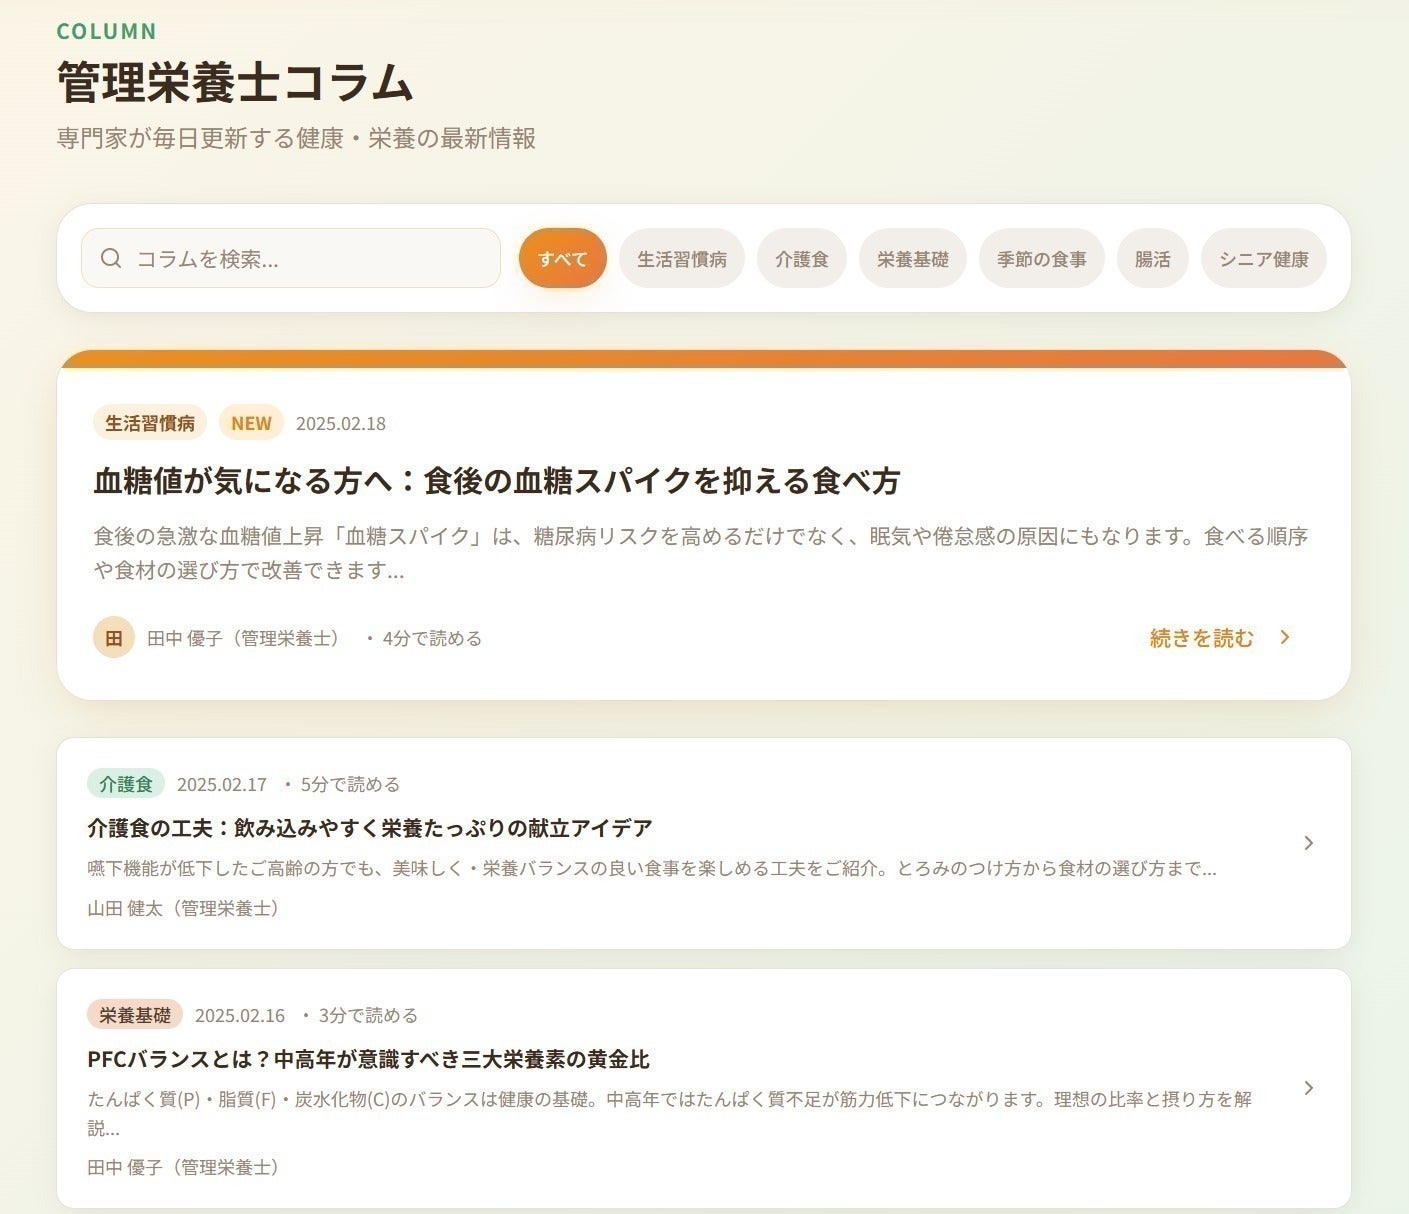Enable the 腸活 category filter
The height and width of the screenshot is (1214, 1409).
tap(1152, 258)
